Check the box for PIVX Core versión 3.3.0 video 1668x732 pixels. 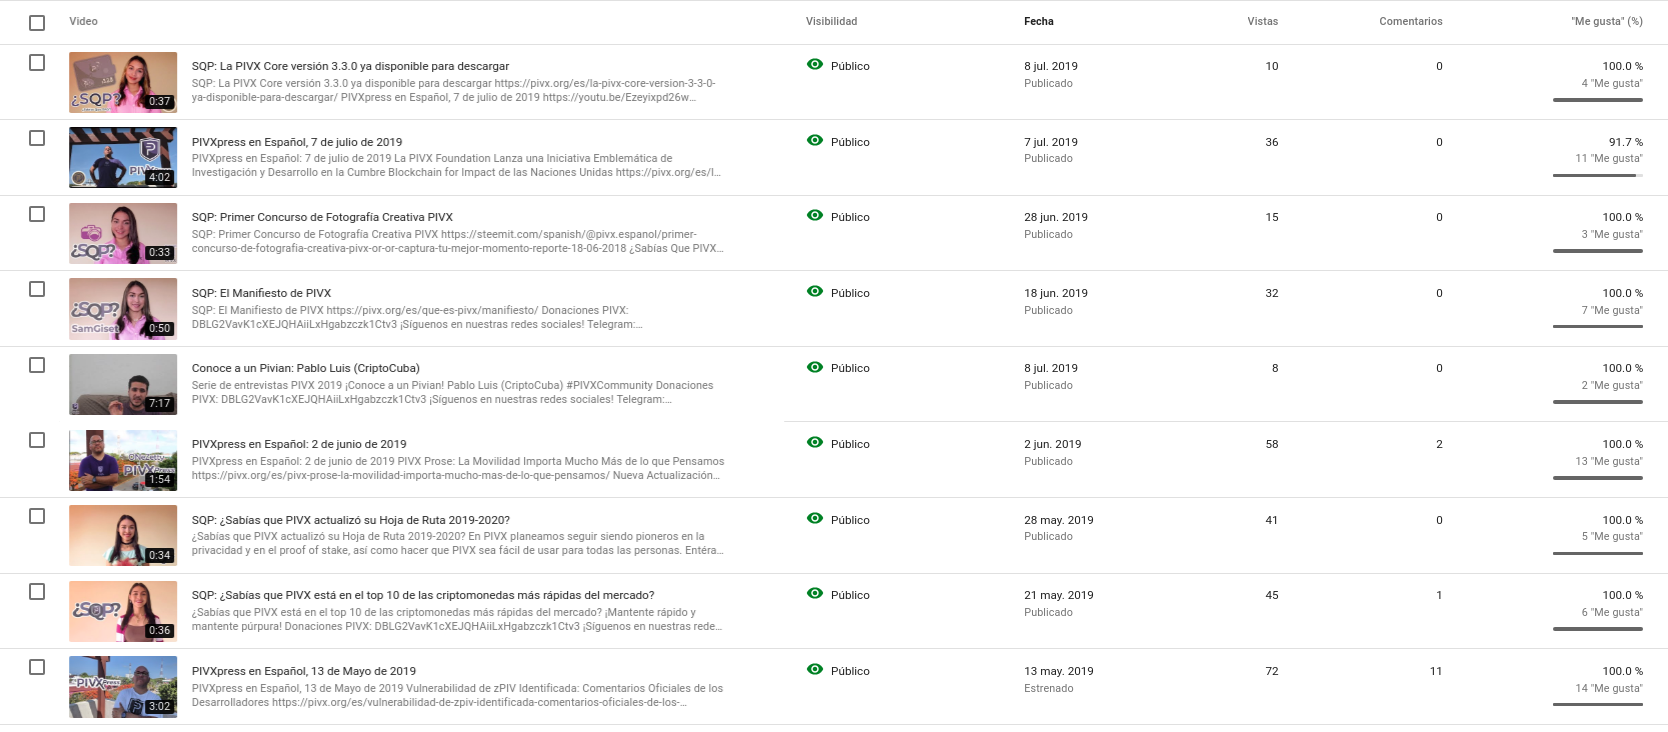37,63
